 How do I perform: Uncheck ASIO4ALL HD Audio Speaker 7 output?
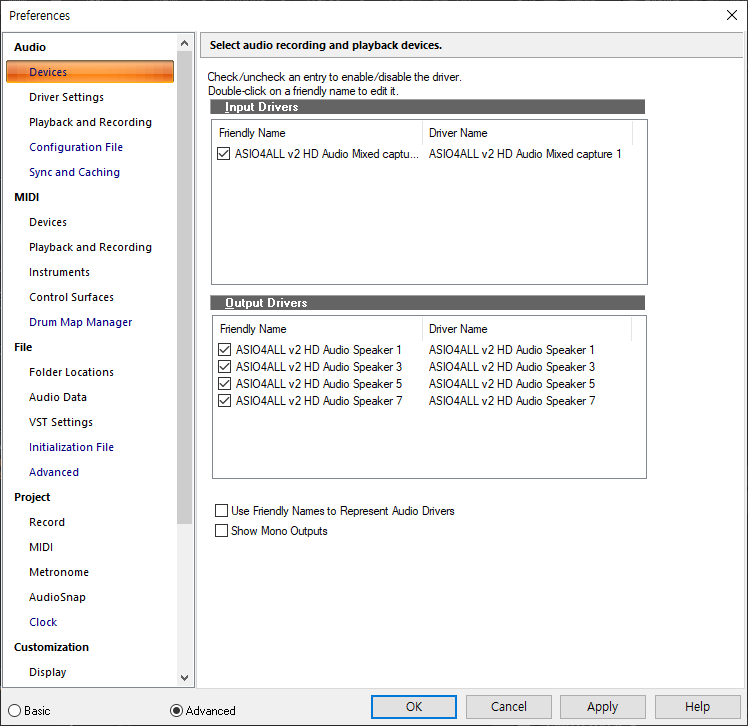tap(224, 401)
